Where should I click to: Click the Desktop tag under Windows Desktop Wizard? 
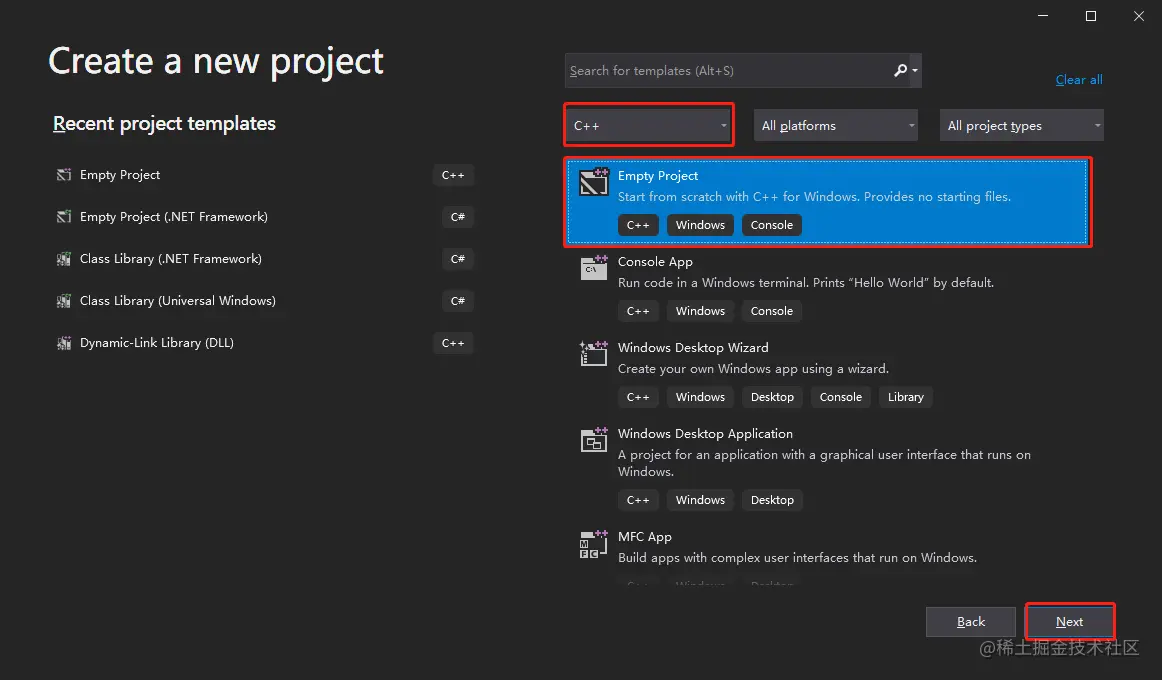pyautogui.click(x=772, y=397)
